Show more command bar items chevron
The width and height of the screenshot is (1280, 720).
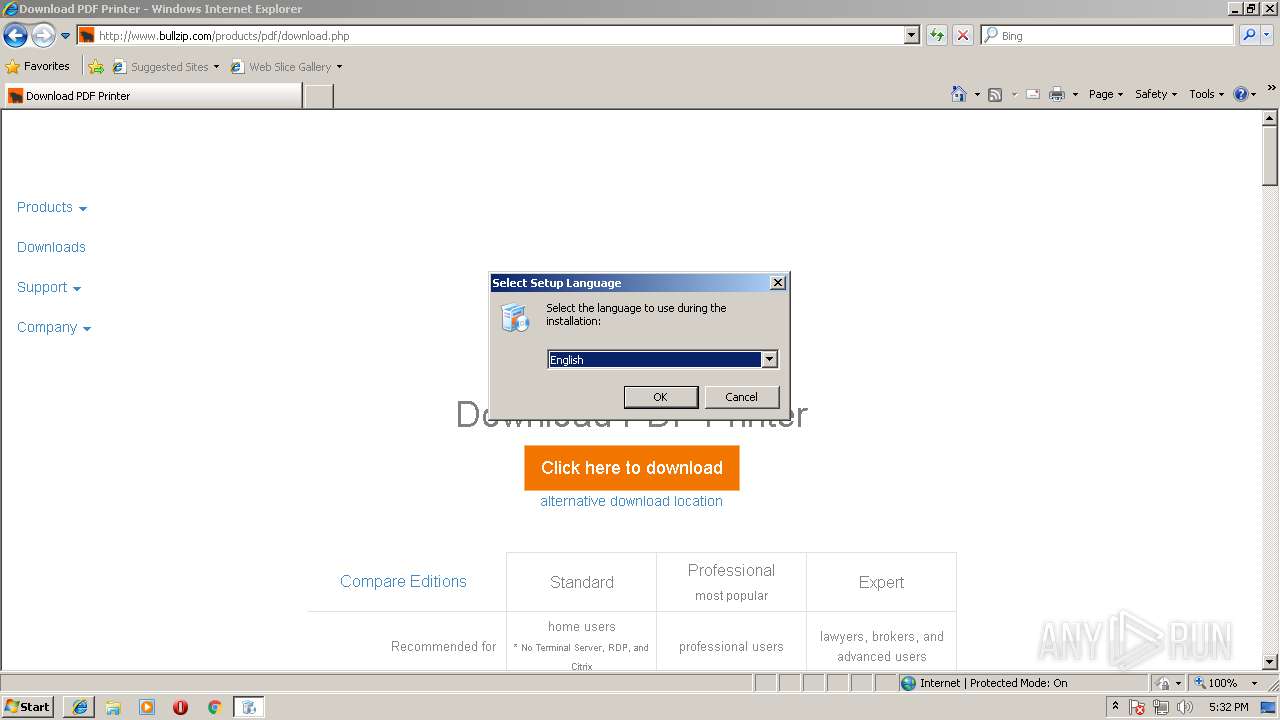click(x=1272, y=88)
